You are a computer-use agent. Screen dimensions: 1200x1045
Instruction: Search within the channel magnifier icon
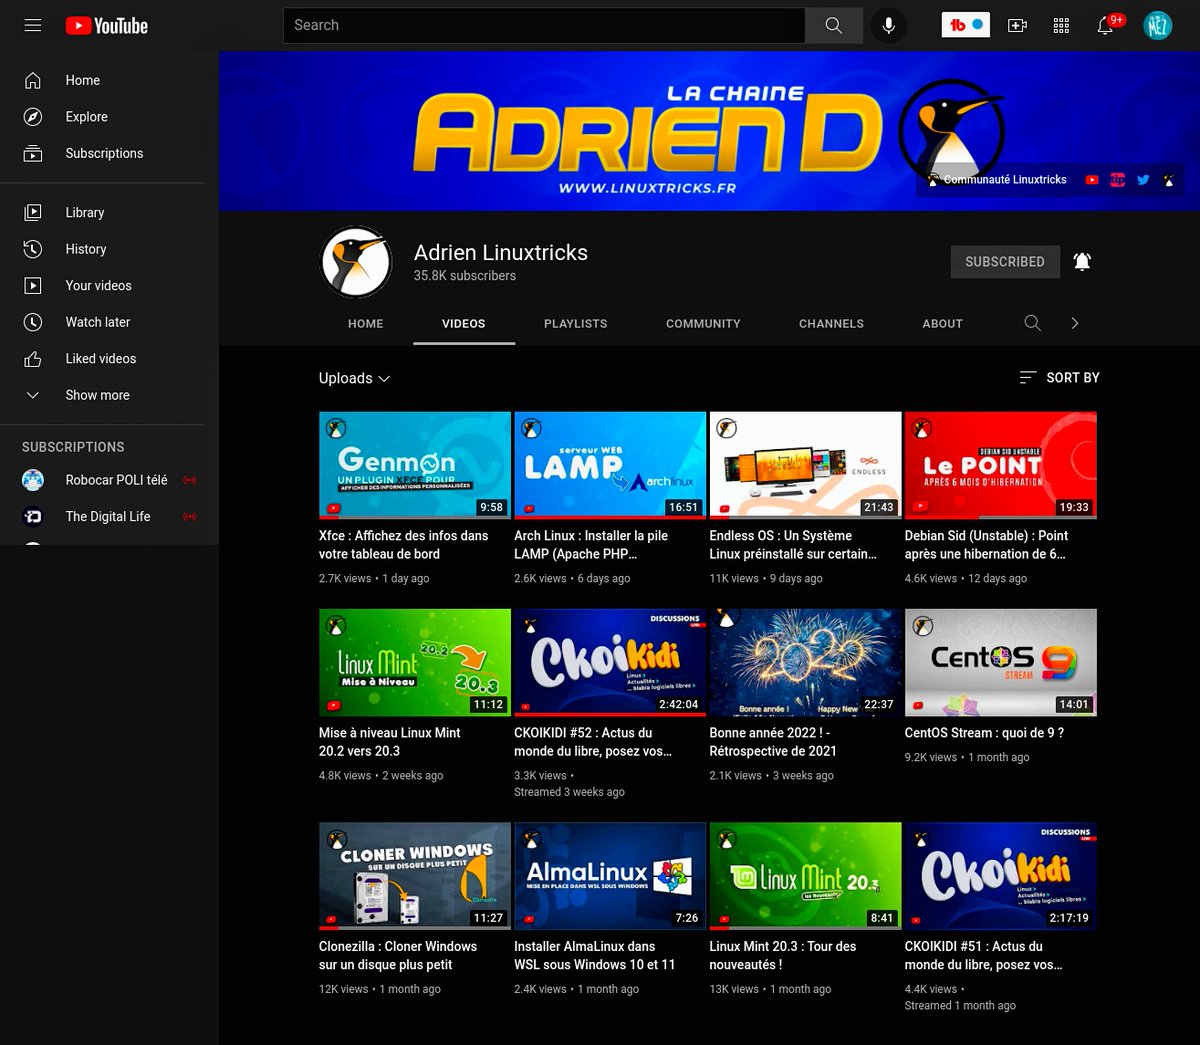1033,323
